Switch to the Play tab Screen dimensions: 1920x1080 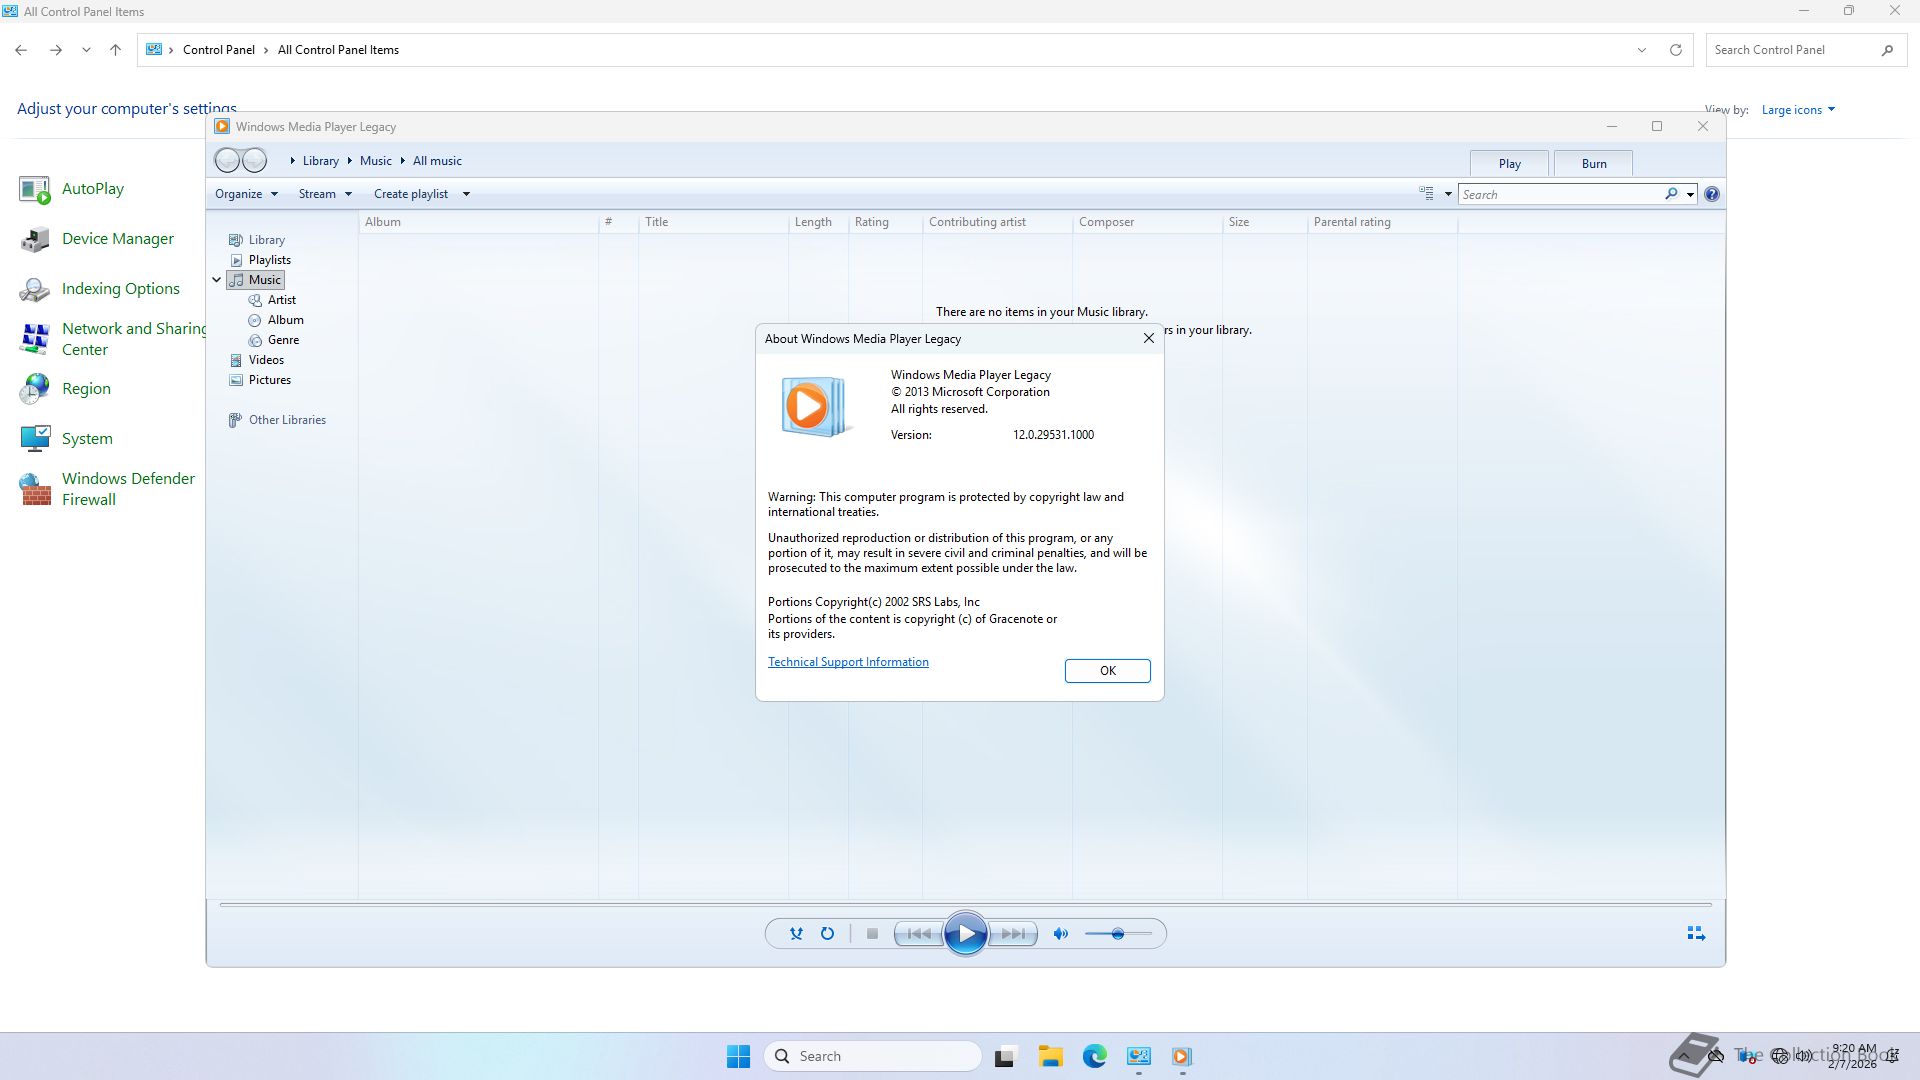click(1509, 164)
